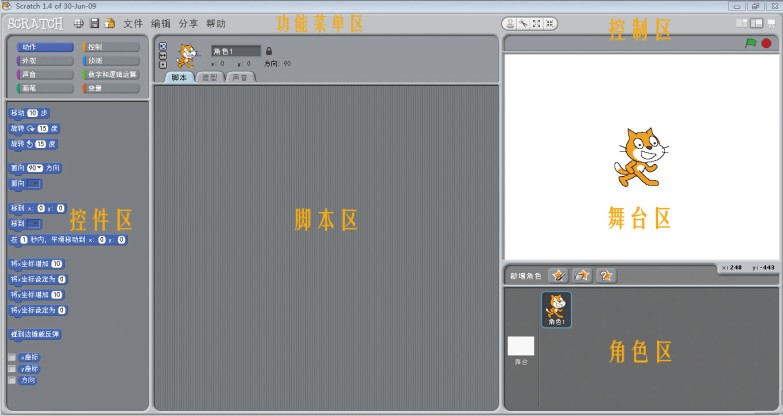783x416 pixels.
Task: Enable the x坐标 reporter checkbox
Action: click(12, 357)
